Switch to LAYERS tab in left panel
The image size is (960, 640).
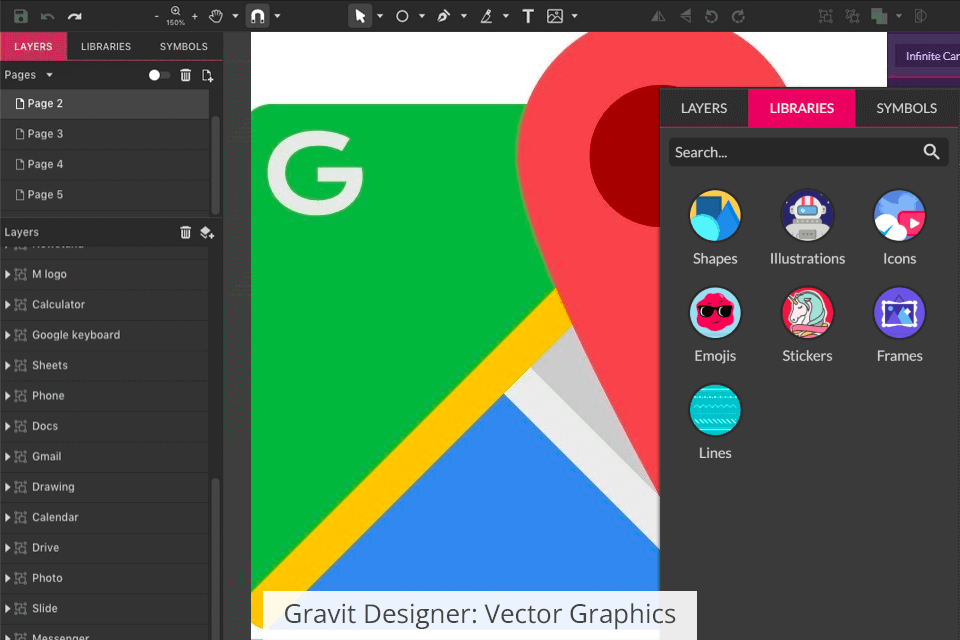pyautogui.click(x=33, y=47)
